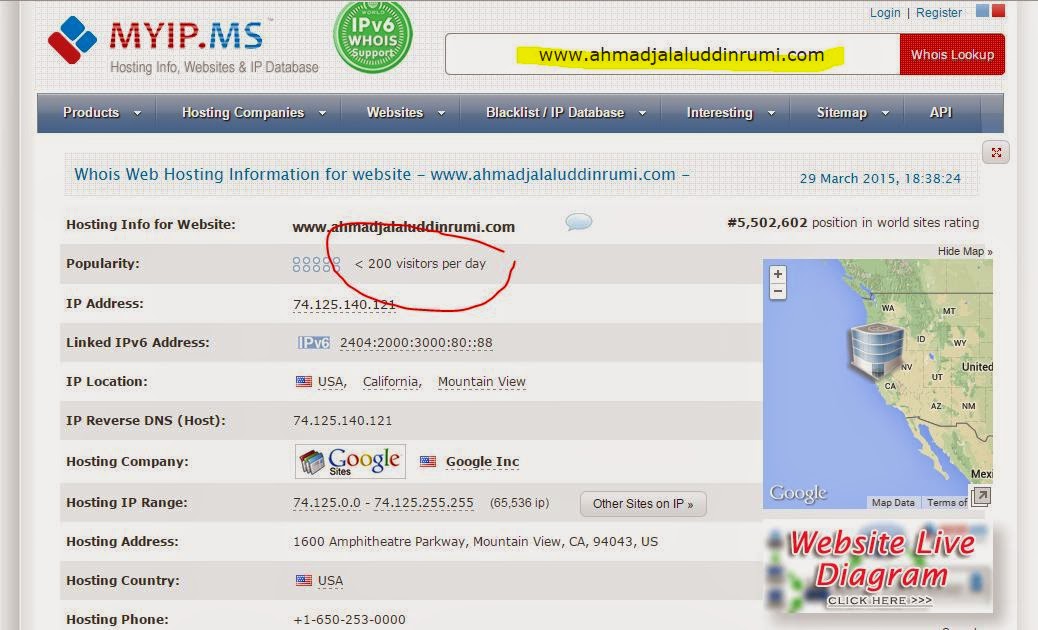Open the Products dropdown menu
Screen dimensions: 1038x630
point(102,112)
